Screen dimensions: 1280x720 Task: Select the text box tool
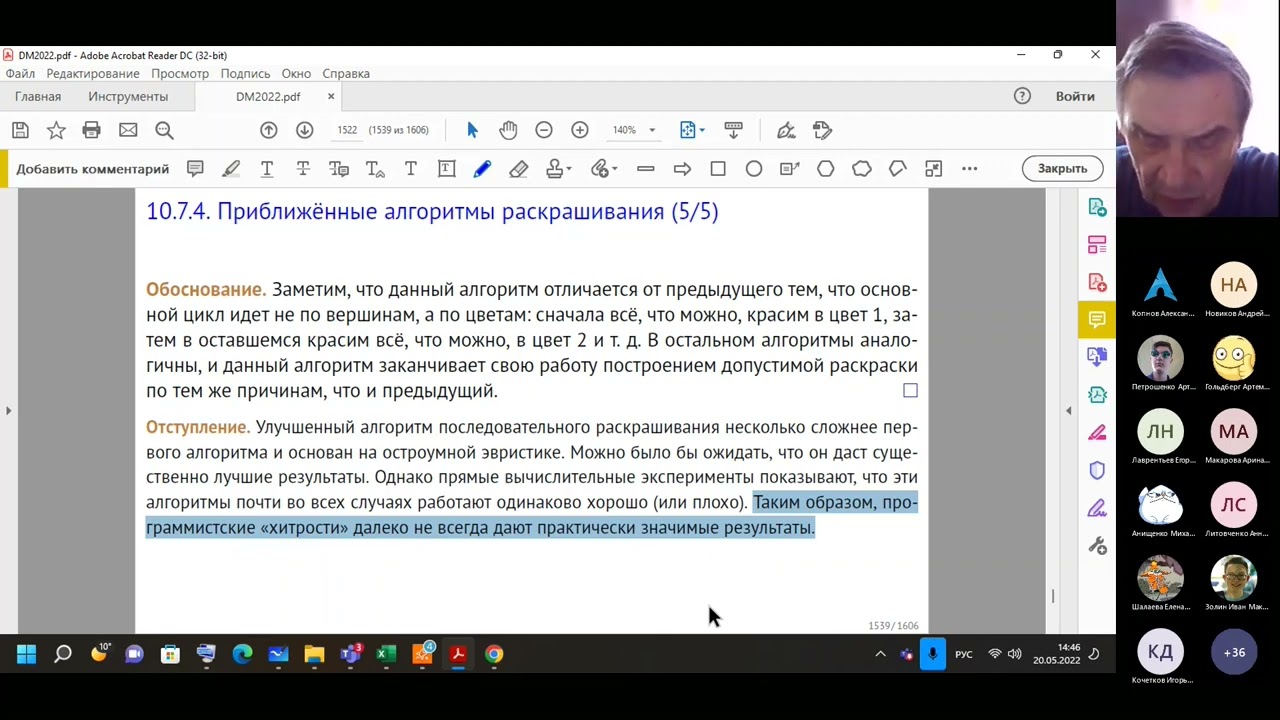(447, 169)
